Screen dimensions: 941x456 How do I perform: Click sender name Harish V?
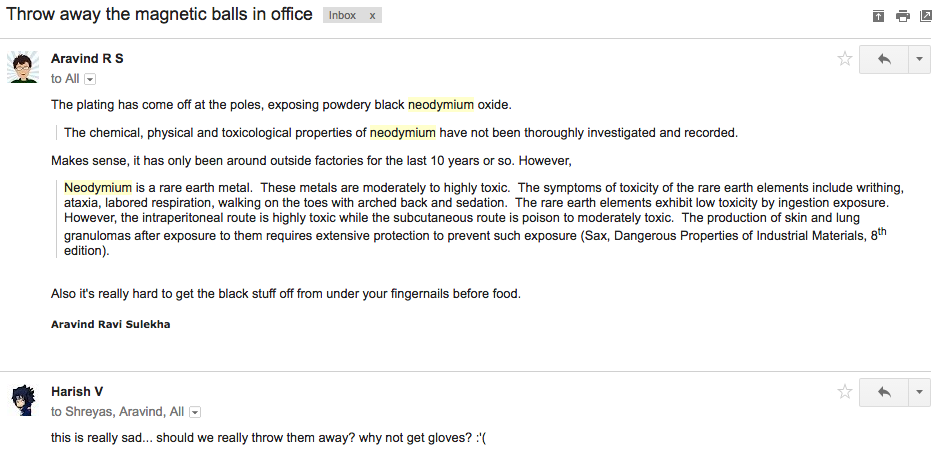77,392
